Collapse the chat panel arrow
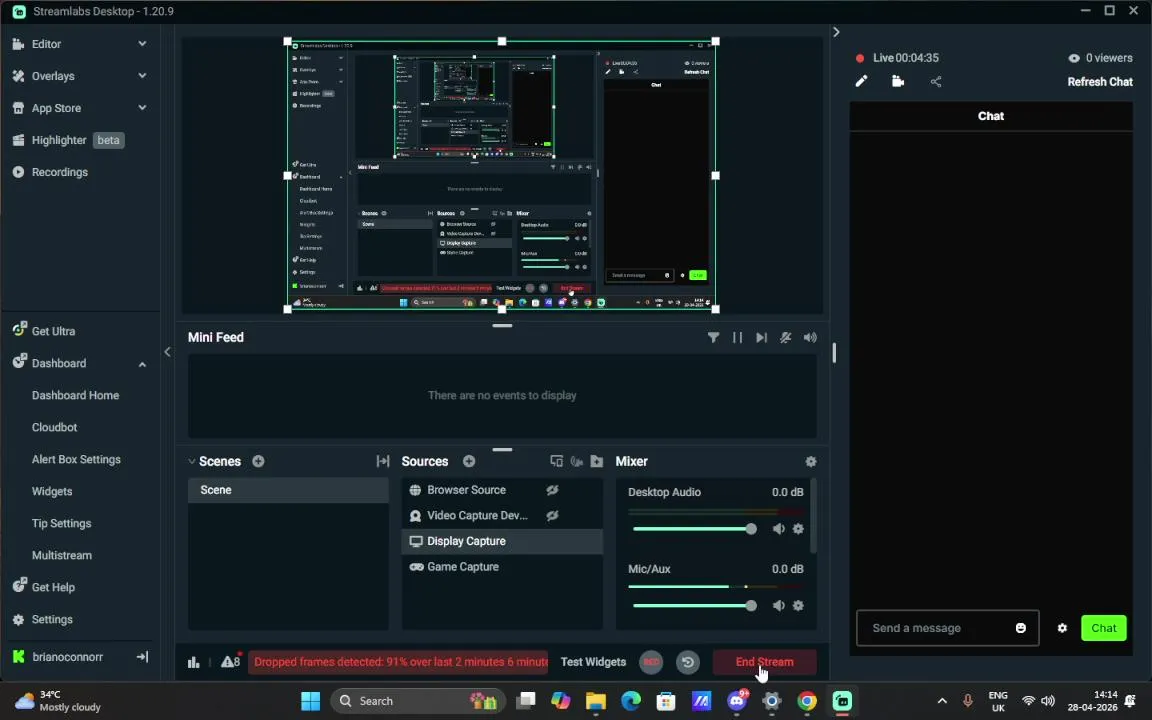Image resolution: width=1152 pixels, height=720 pixels. point(836,32)
